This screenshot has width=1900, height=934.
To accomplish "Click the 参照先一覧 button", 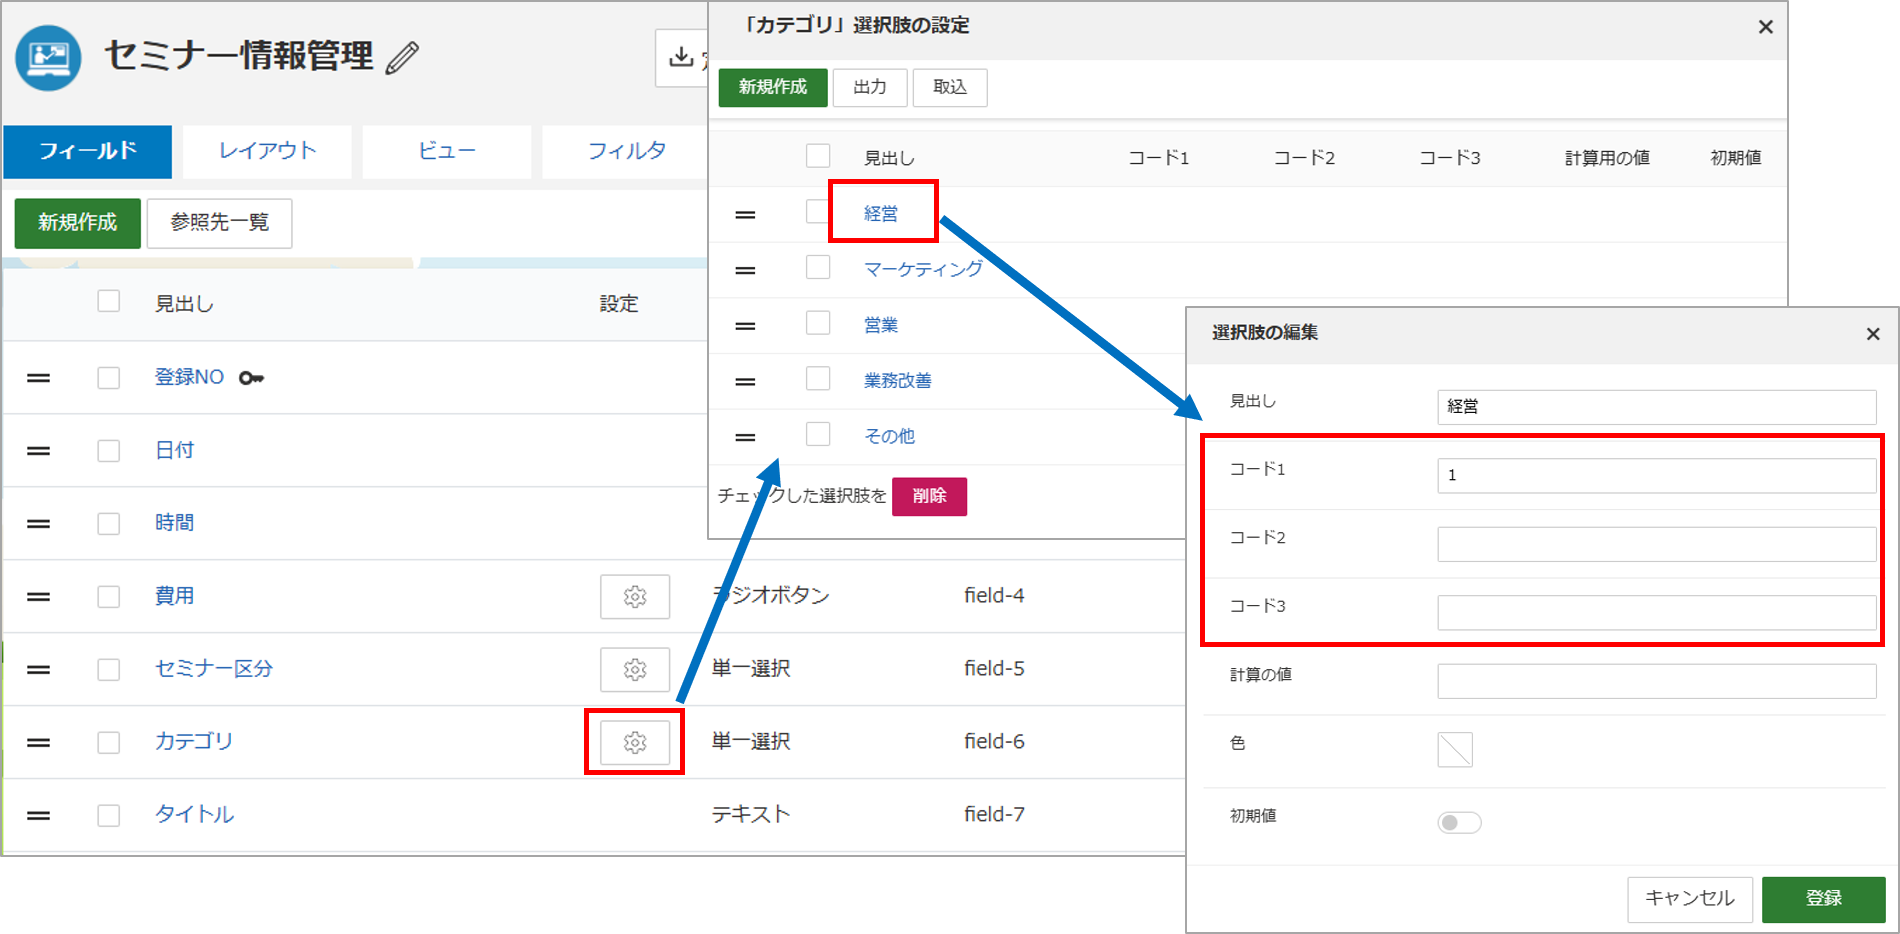I will click(220, 223).
